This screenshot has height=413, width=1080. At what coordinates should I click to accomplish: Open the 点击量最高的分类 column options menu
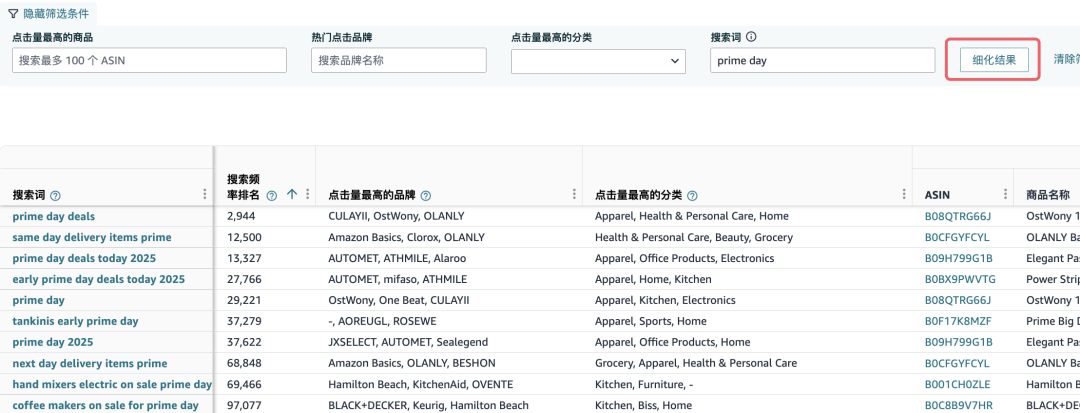tap(905, 195)
